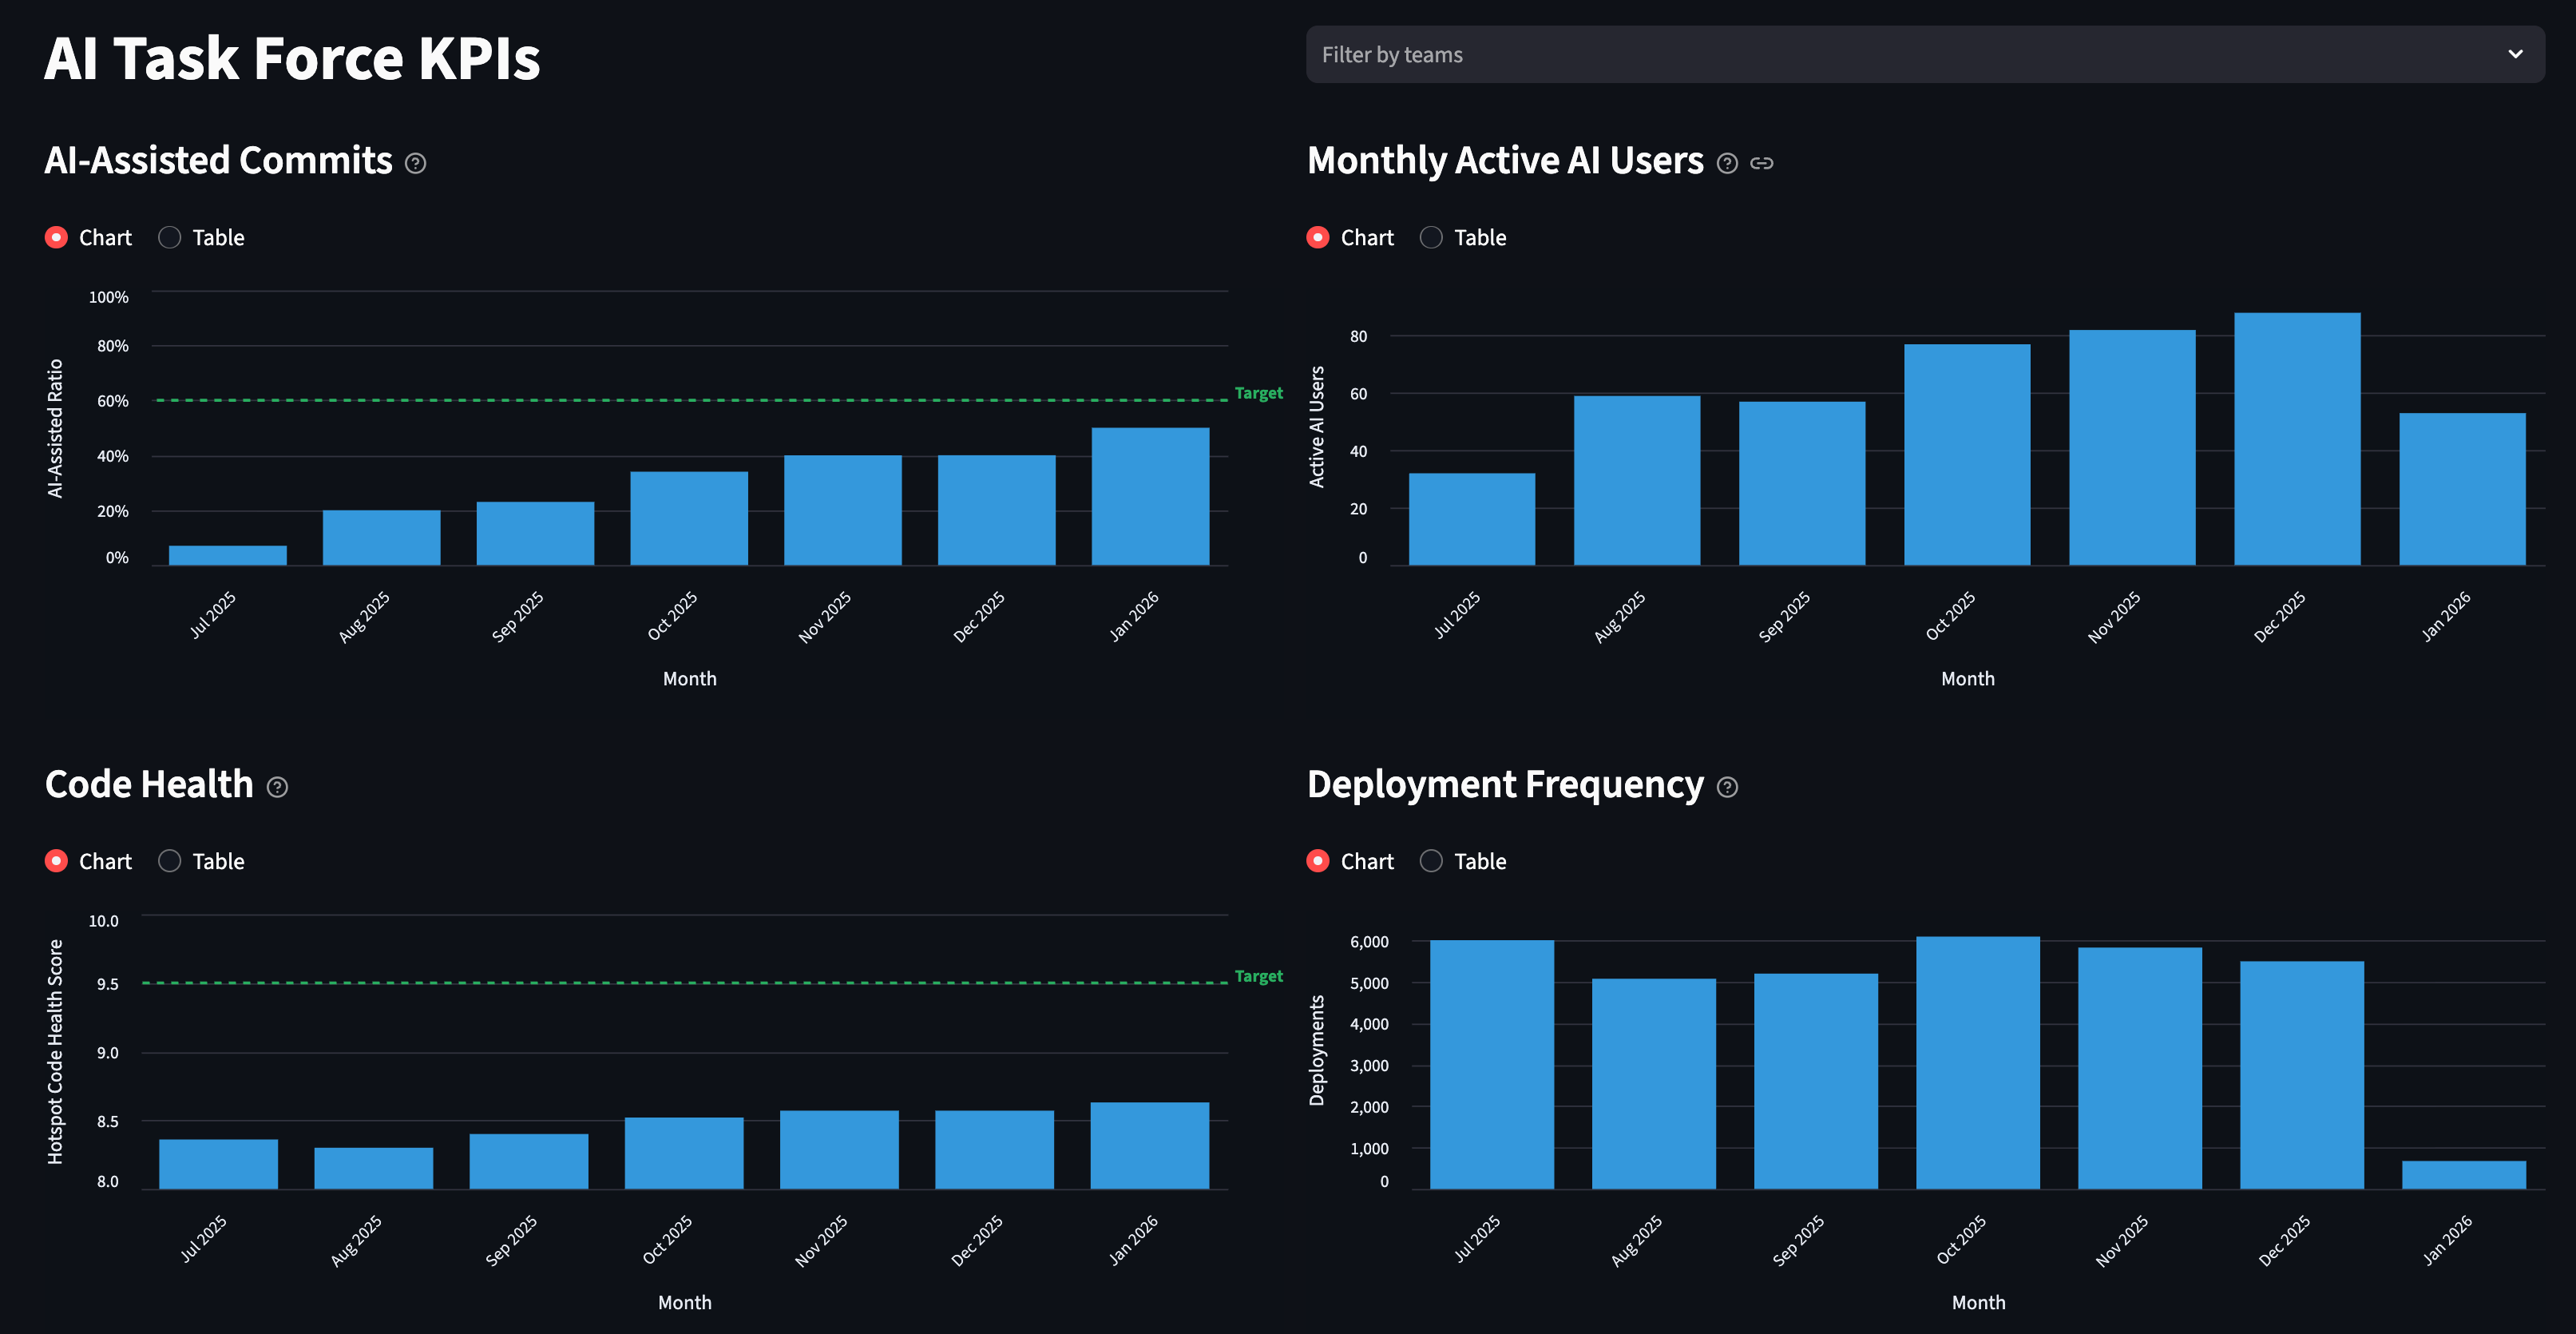Image resolution: width=2576 pixels, height=1334 pixels.
Task: Switch Deployment Frequency to Table view
Action: tap(1431, 861)
